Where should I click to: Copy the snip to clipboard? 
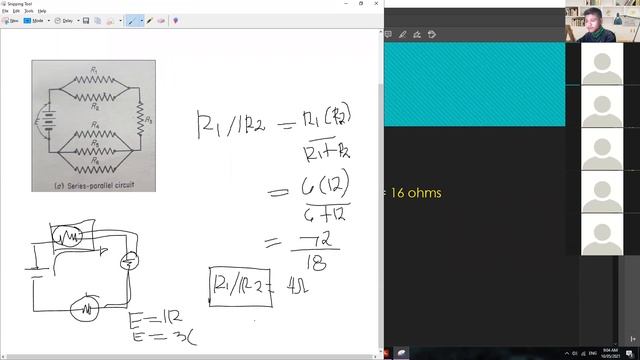98,20
